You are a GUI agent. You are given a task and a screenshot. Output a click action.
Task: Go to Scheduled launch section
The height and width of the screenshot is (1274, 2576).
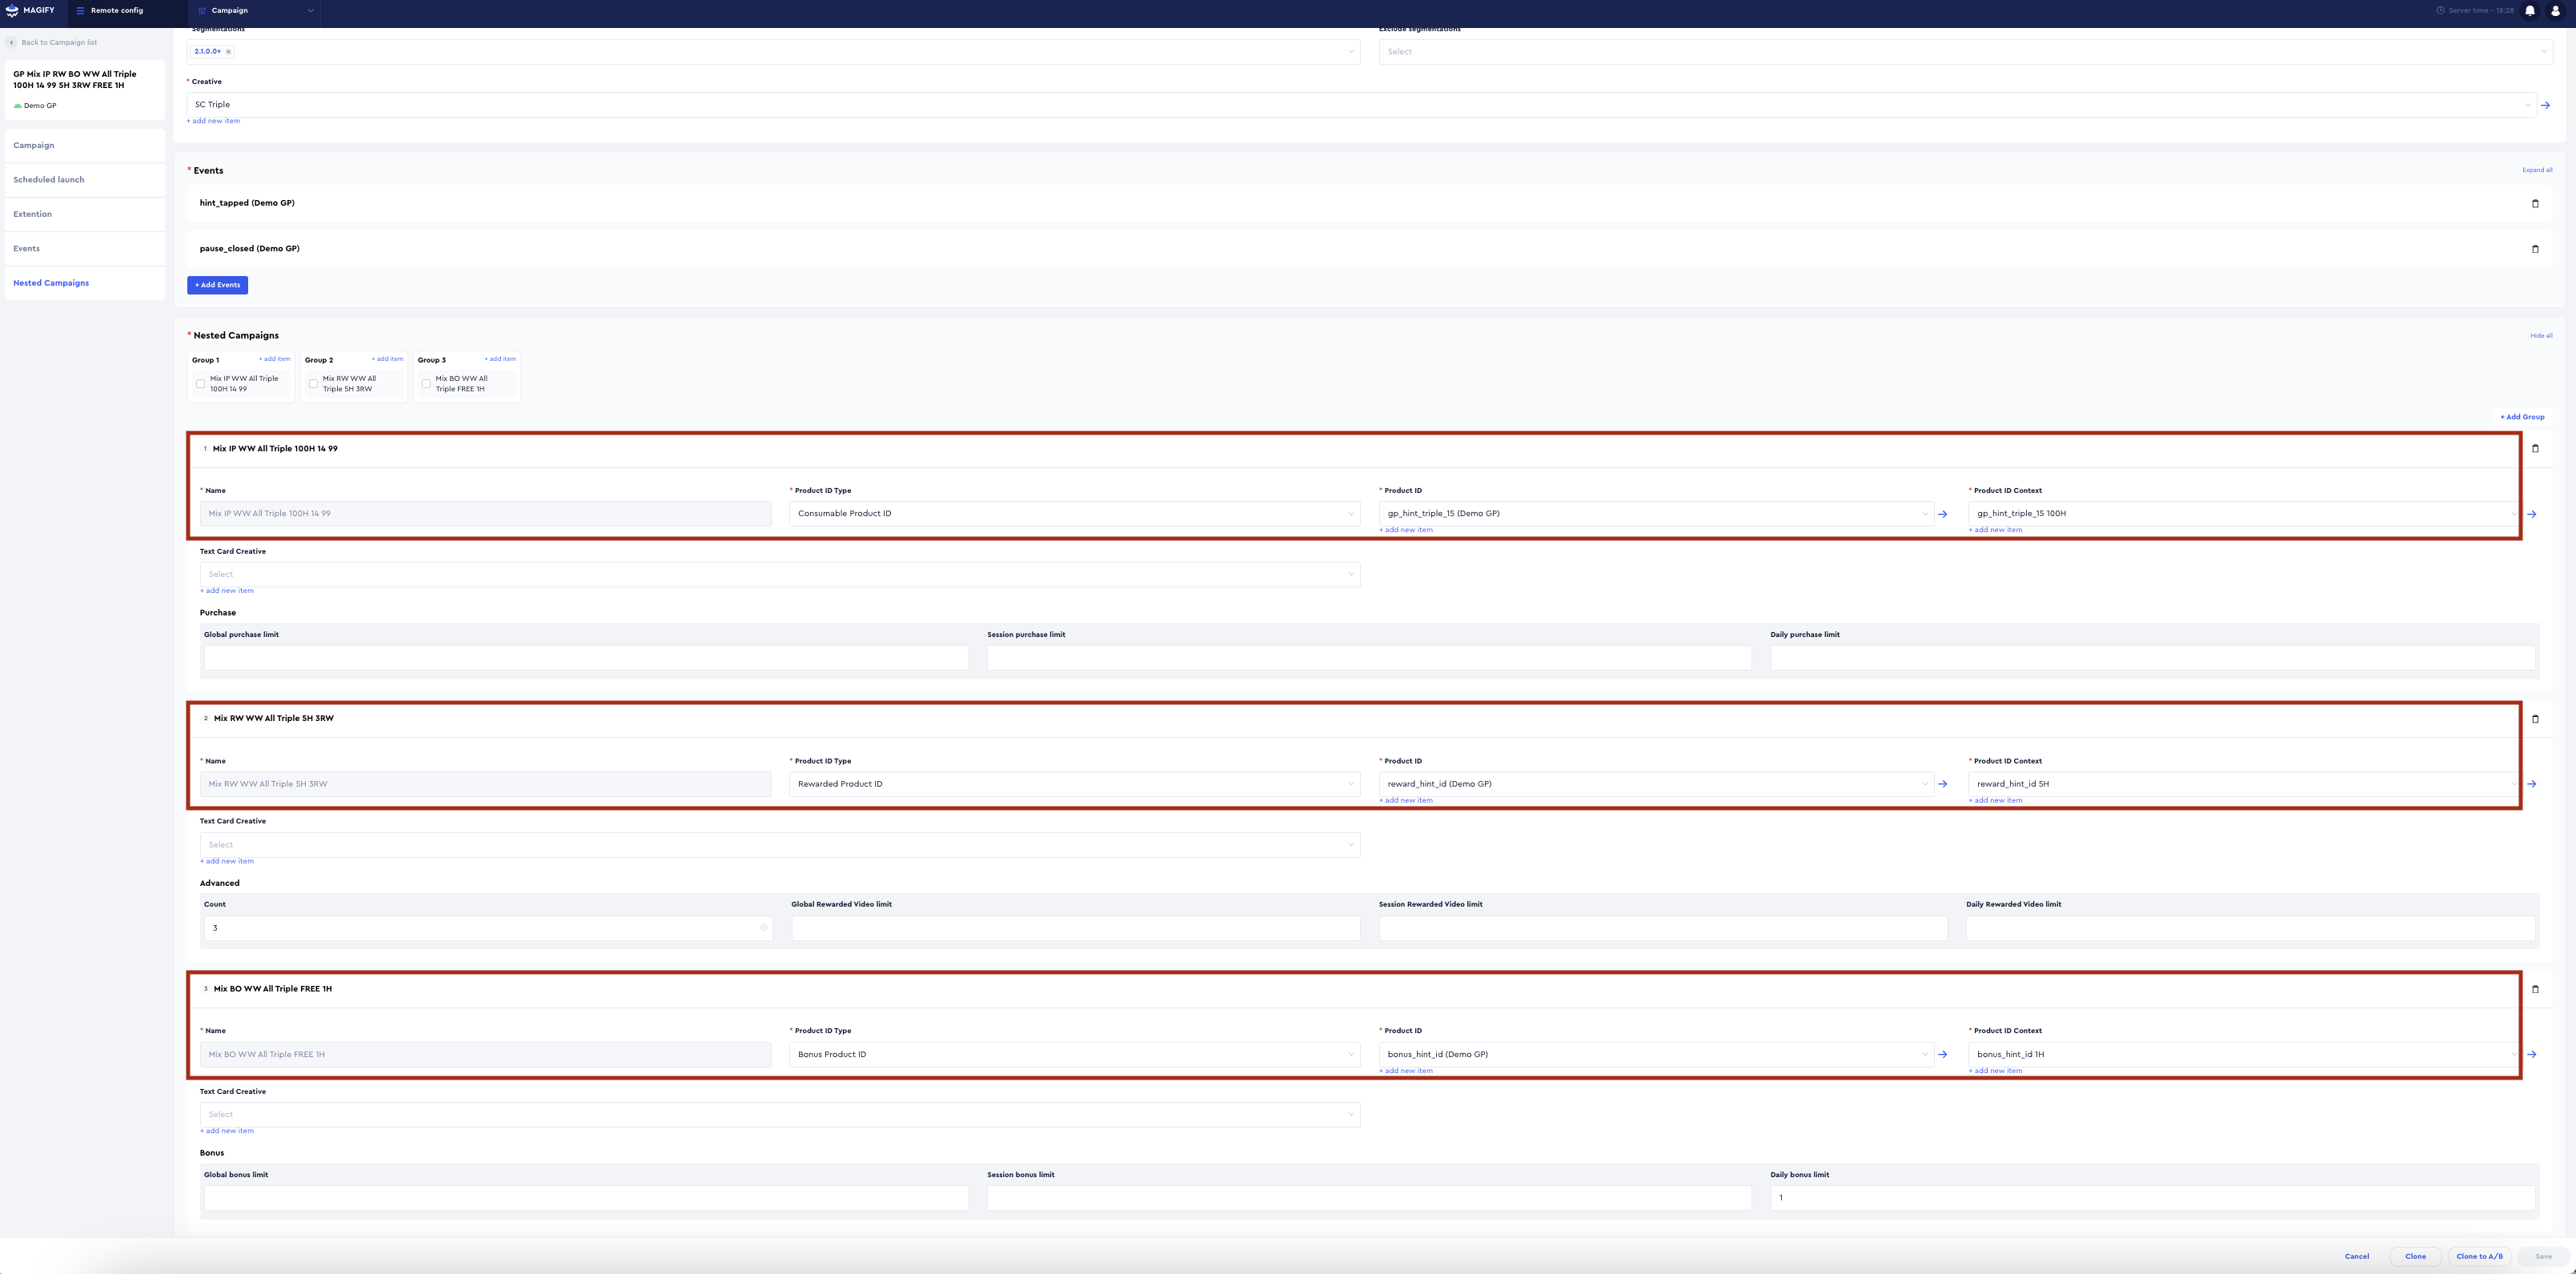[x=49, y=180]
